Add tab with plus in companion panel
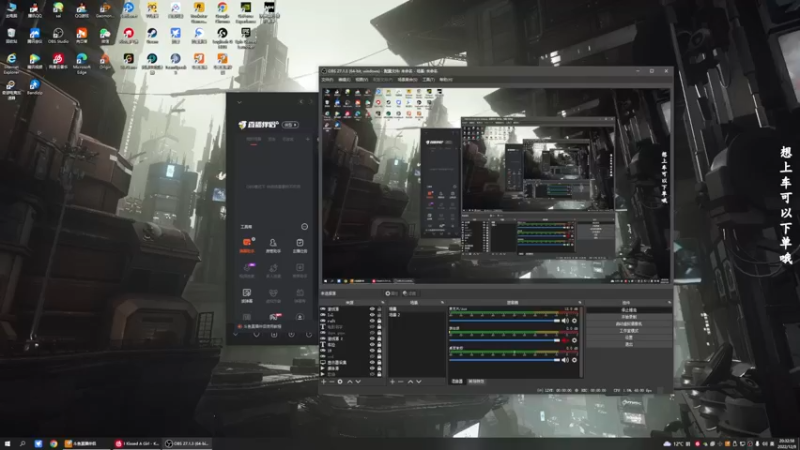Image resolution: width=800 pixels, height=450 pixels. (308, 139)
